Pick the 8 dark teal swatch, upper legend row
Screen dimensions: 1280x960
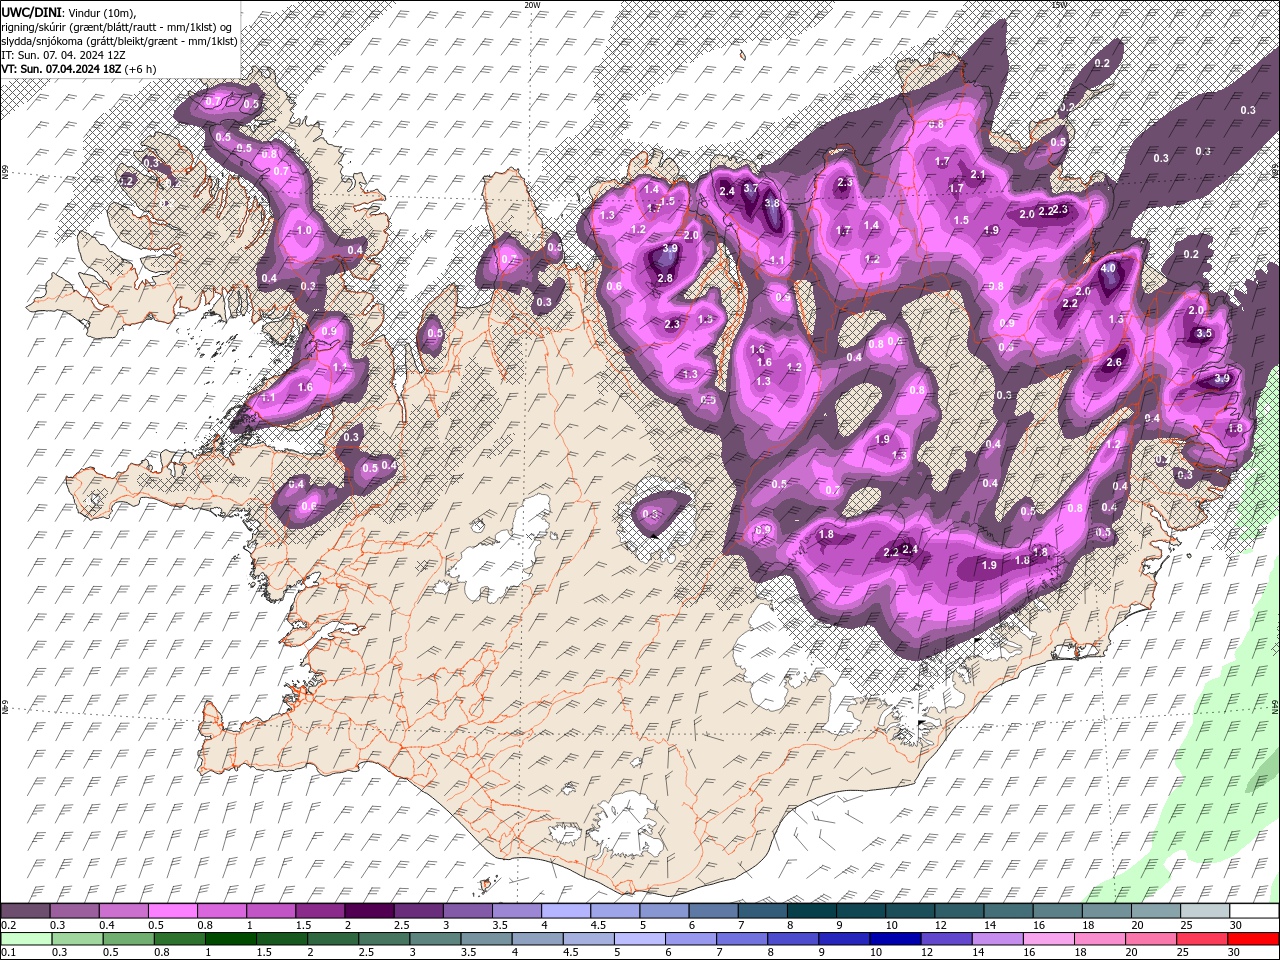pyautogui.click(x=811, y=911)
